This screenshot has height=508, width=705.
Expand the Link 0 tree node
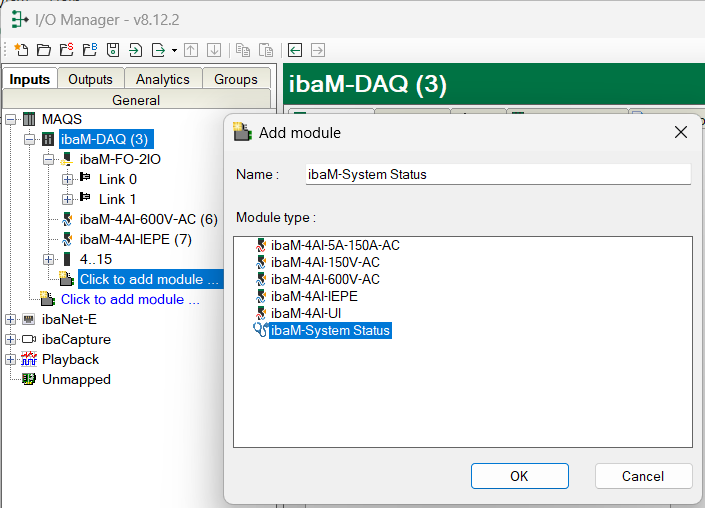click(68, 179)
